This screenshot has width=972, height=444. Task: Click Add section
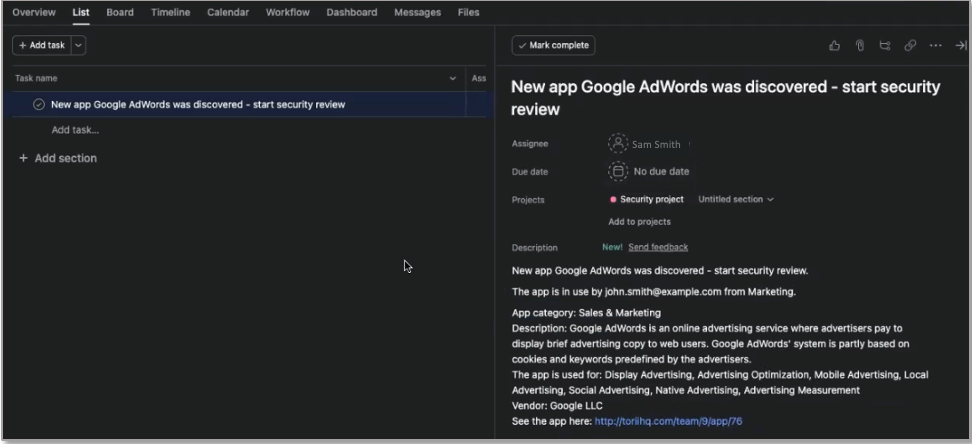pyautogui.click(x=66, y=158)
